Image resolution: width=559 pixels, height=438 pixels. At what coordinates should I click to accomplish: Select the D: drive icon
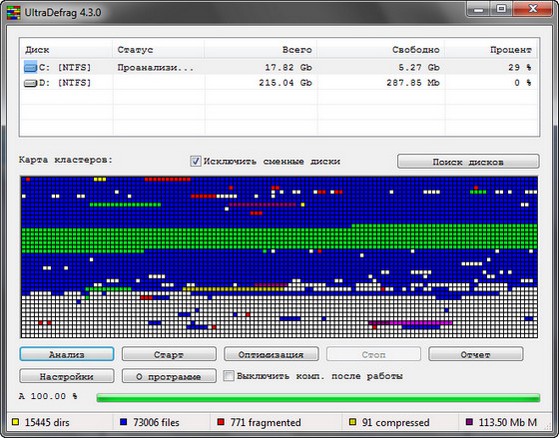[30, 83]
